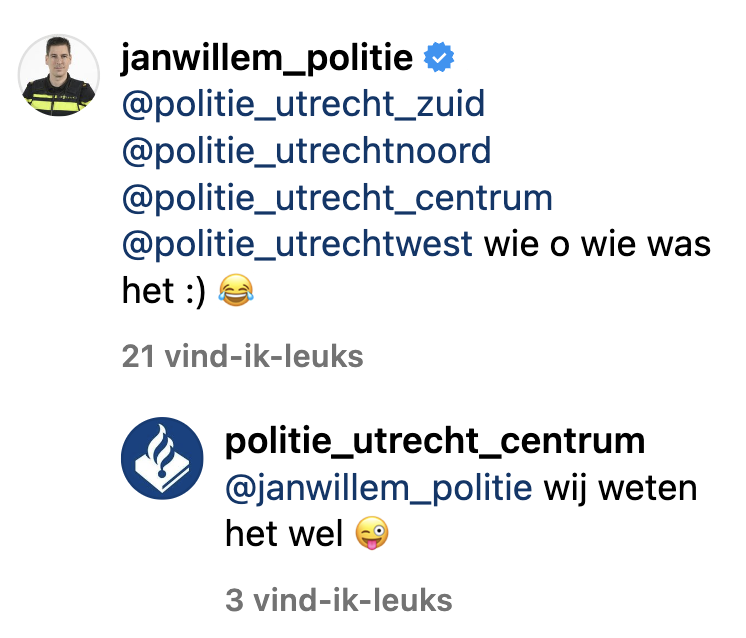Click the "wie o wie was" comment text
746x638 pixels.
(598, 244)
